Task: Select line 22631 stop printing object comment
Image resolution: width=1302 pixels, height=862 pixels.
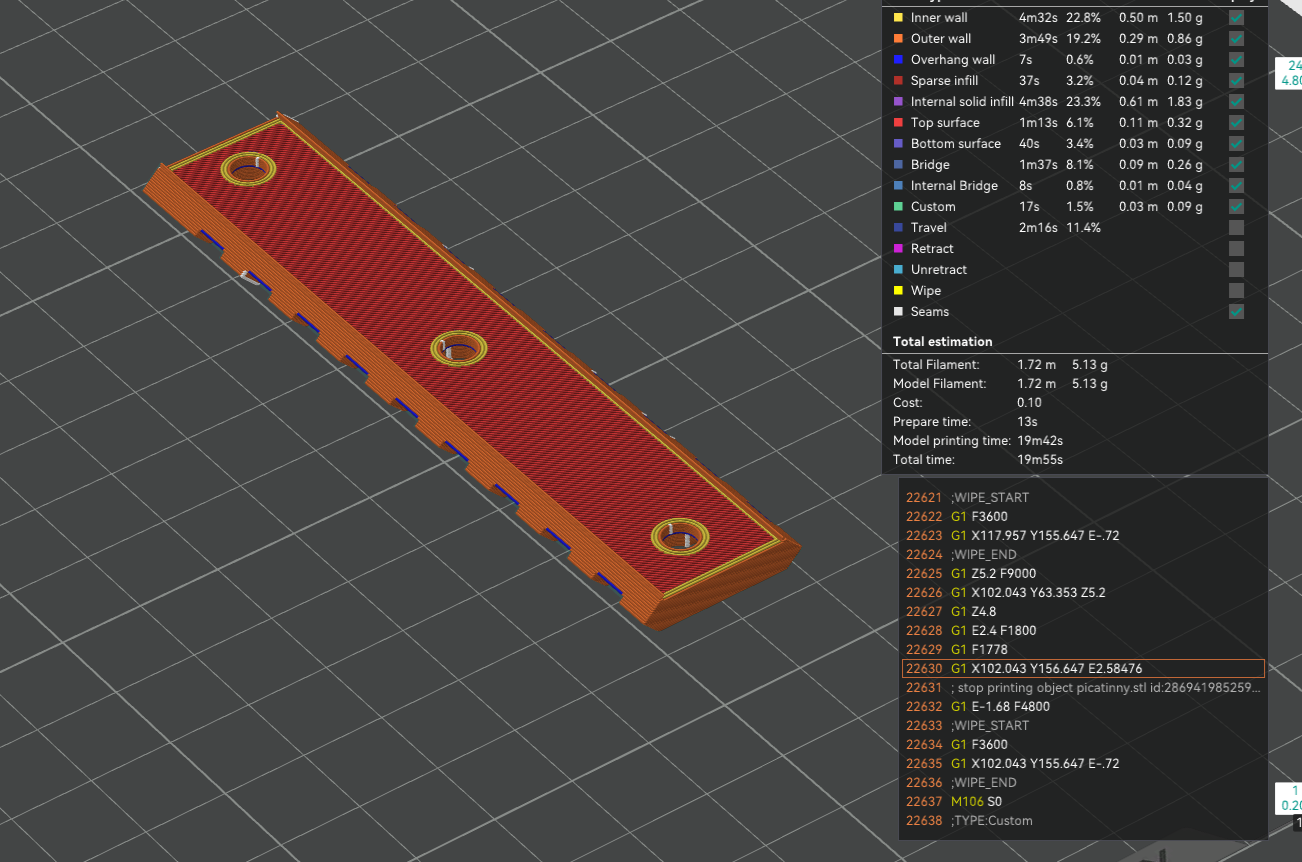Action: click(1083, 688)
